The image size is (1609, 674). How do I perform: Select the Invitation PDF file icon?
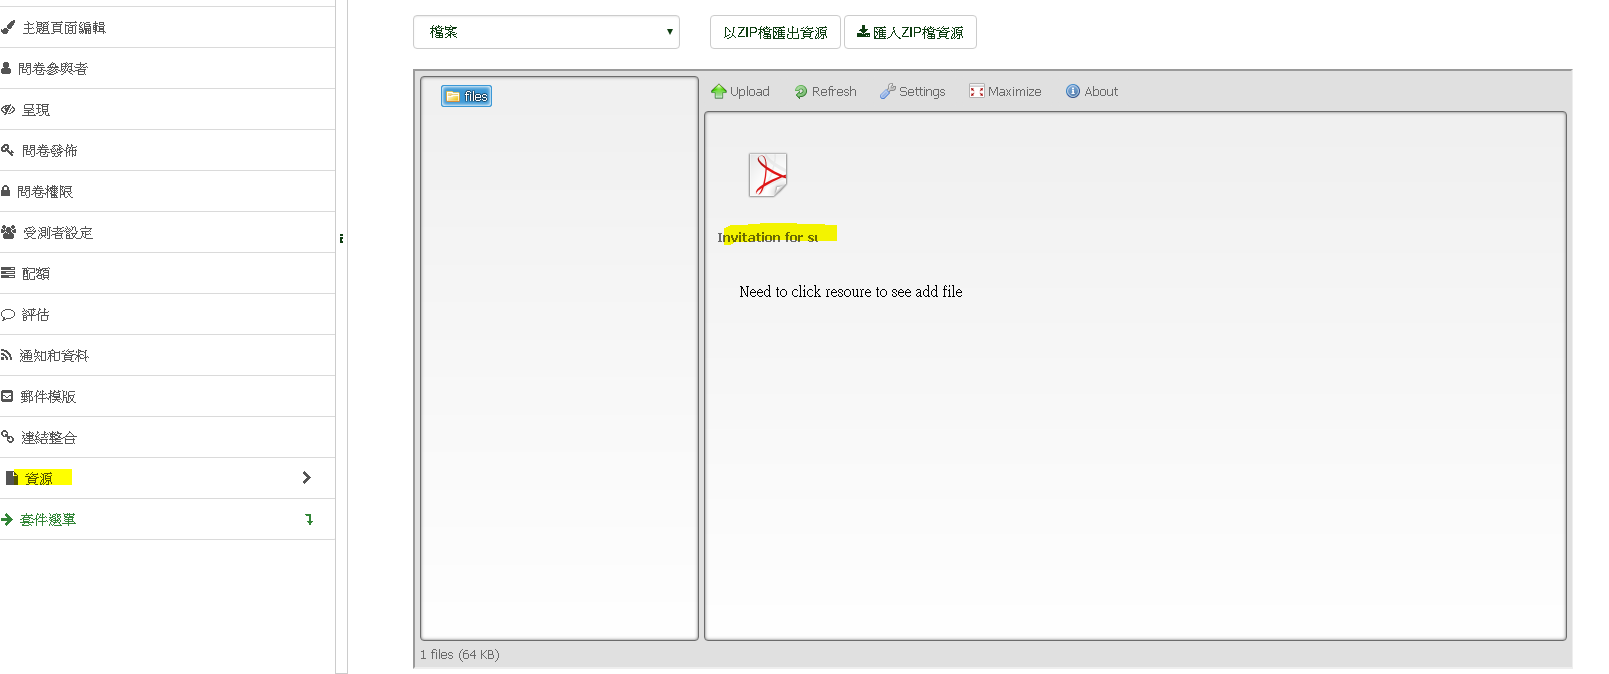coord(768,176)
